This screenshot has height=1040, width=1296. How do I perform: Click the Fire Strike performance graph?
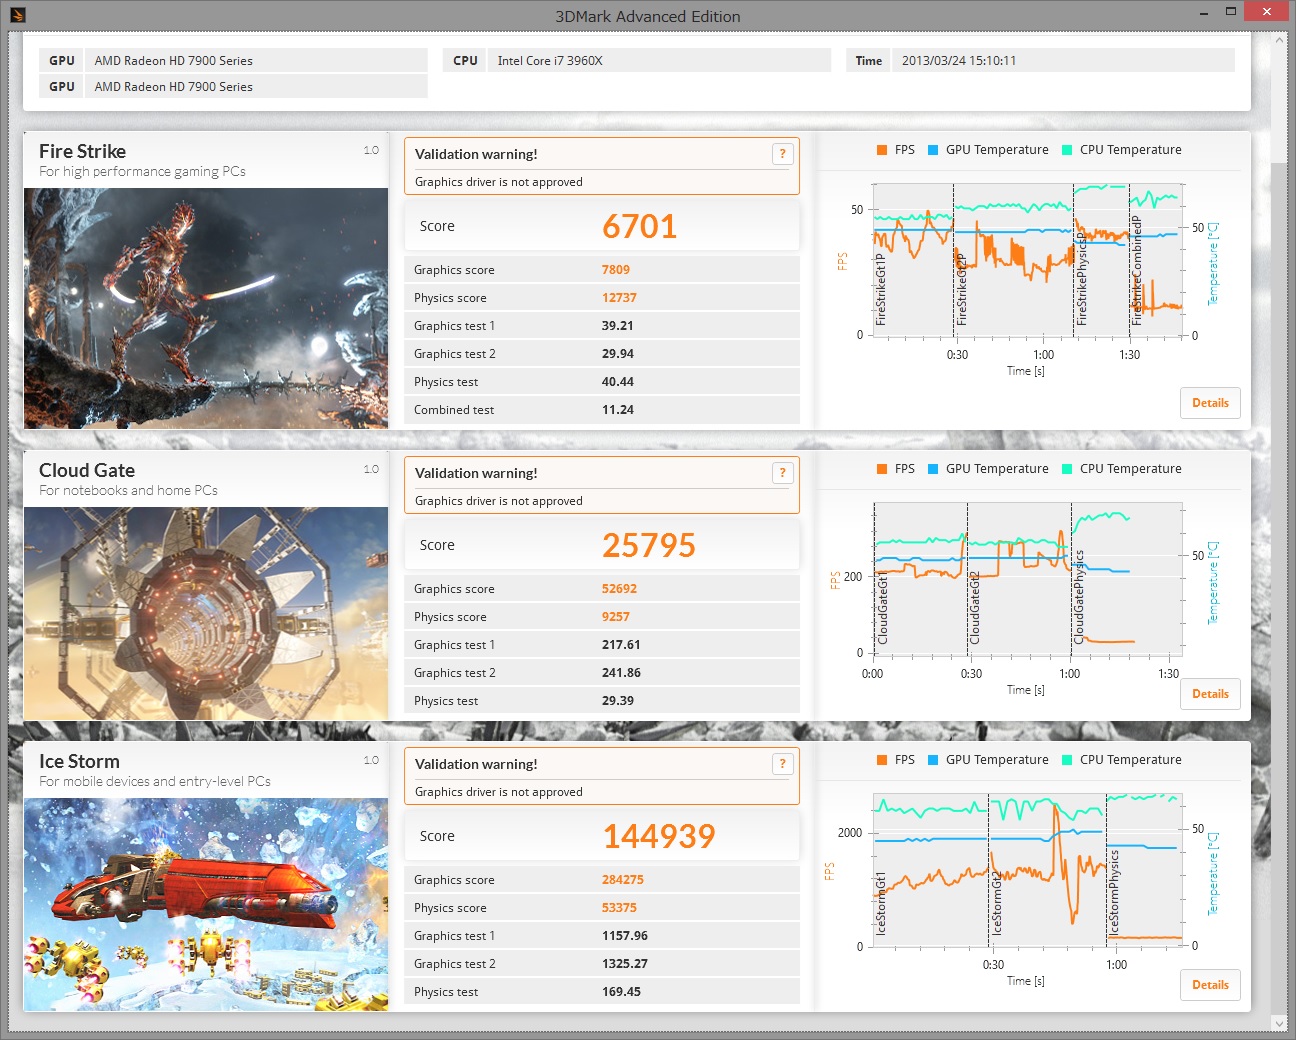click(x=1027, y=260)
